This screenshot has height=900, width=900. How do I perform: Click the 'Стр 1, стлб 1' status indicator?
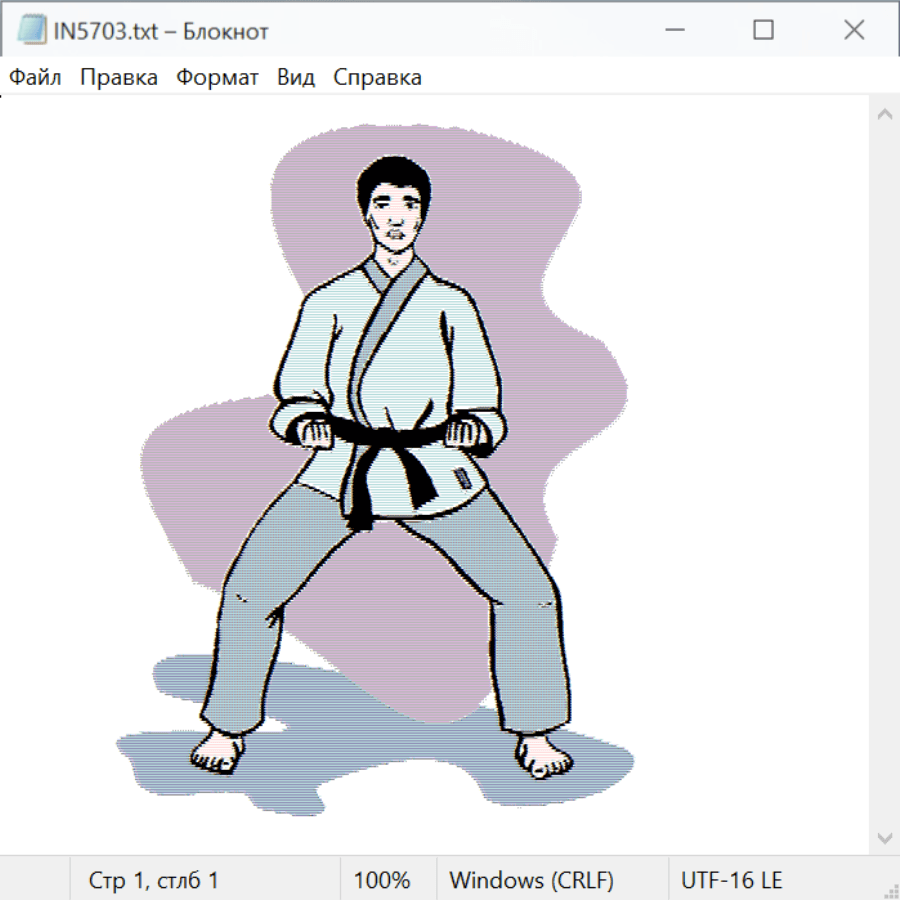(x=153, y=880)
